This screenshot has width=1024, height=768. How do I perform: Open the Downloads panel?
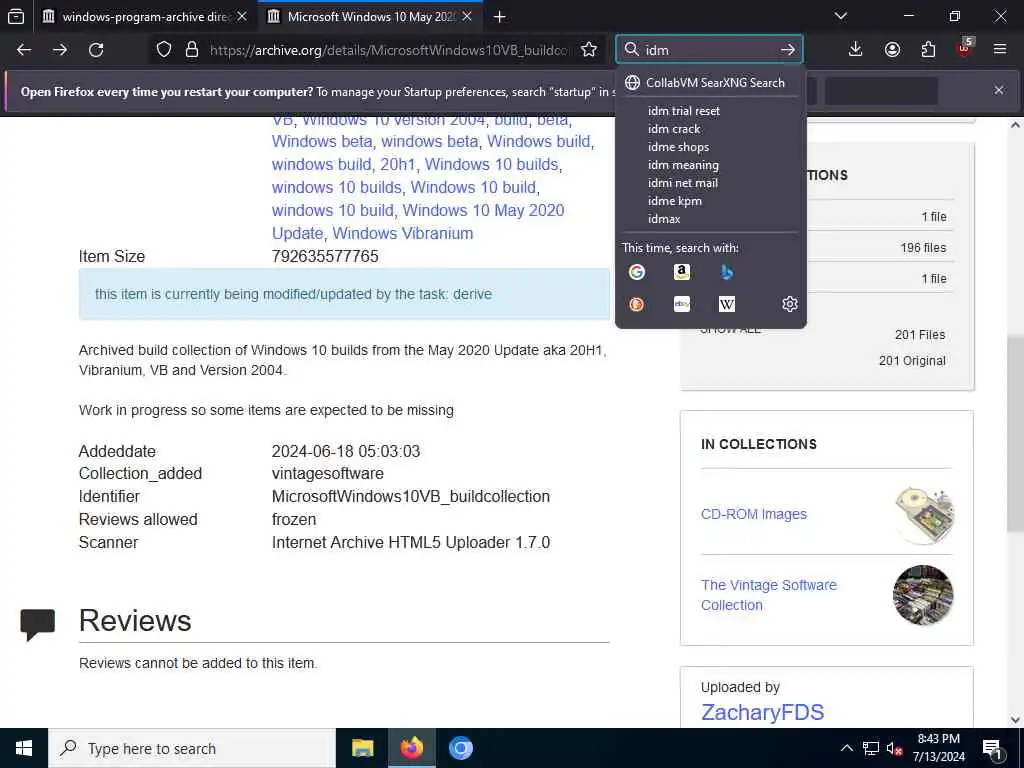coord(856,50)
